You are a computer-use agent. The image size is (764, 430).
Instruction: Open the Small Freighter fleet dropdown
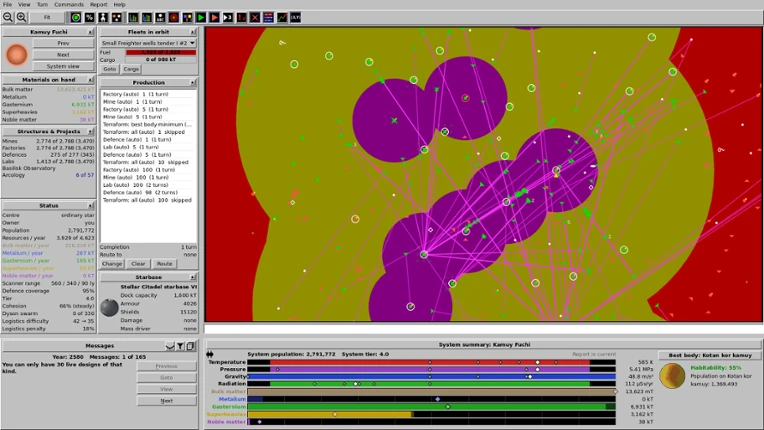point(148,43)
